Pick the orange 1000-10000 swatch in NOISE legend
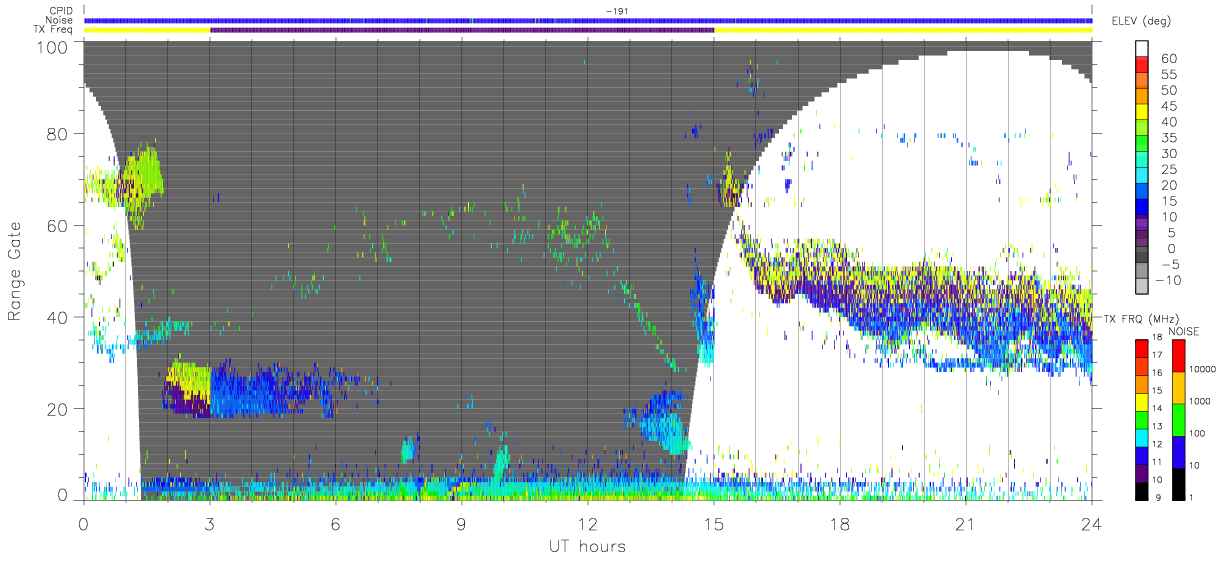 (1179, 388)
